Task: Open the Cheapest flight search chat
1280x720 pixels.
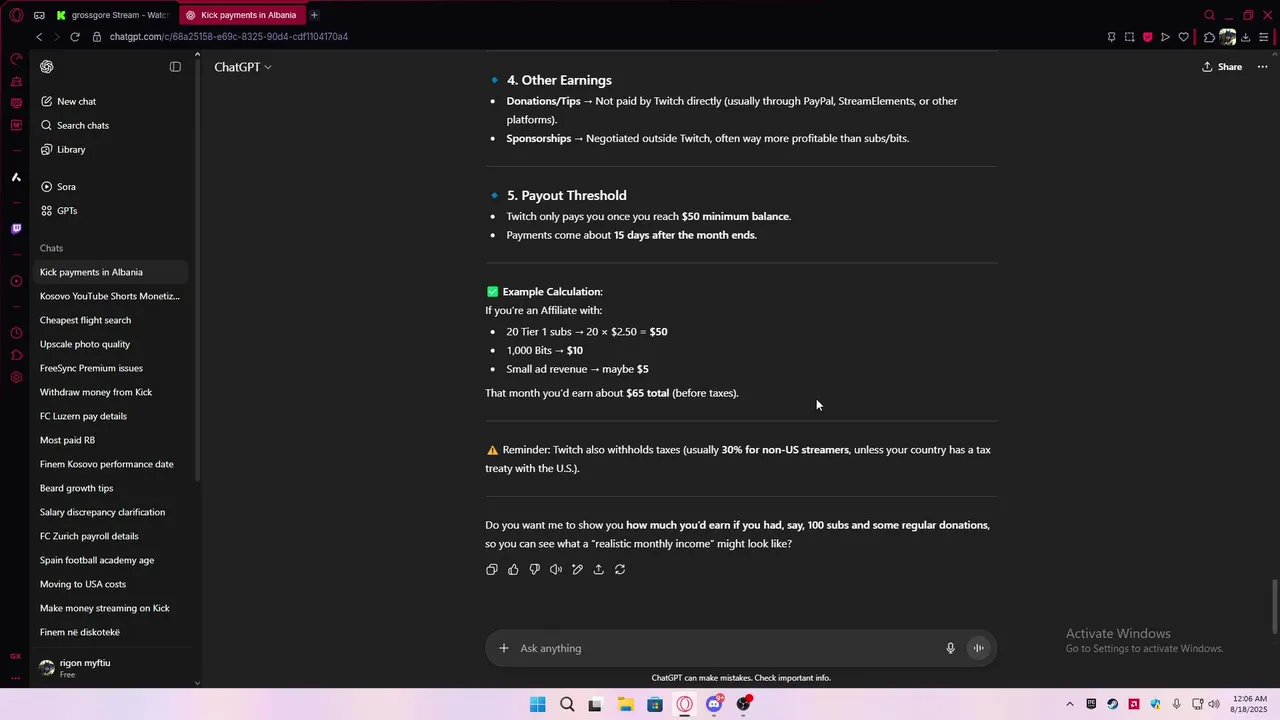Action: (110, 320)
